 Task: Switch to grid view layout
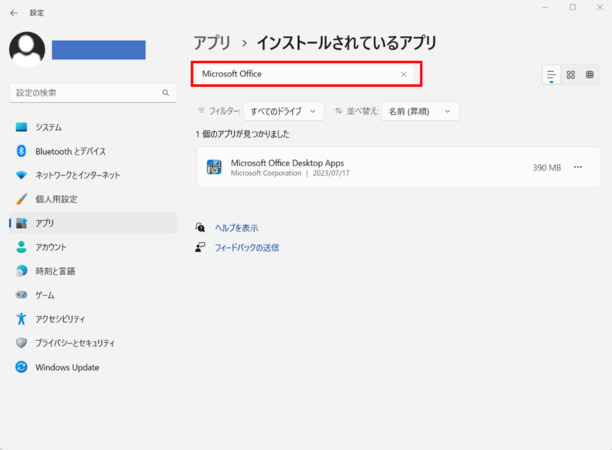click(571, 75)
